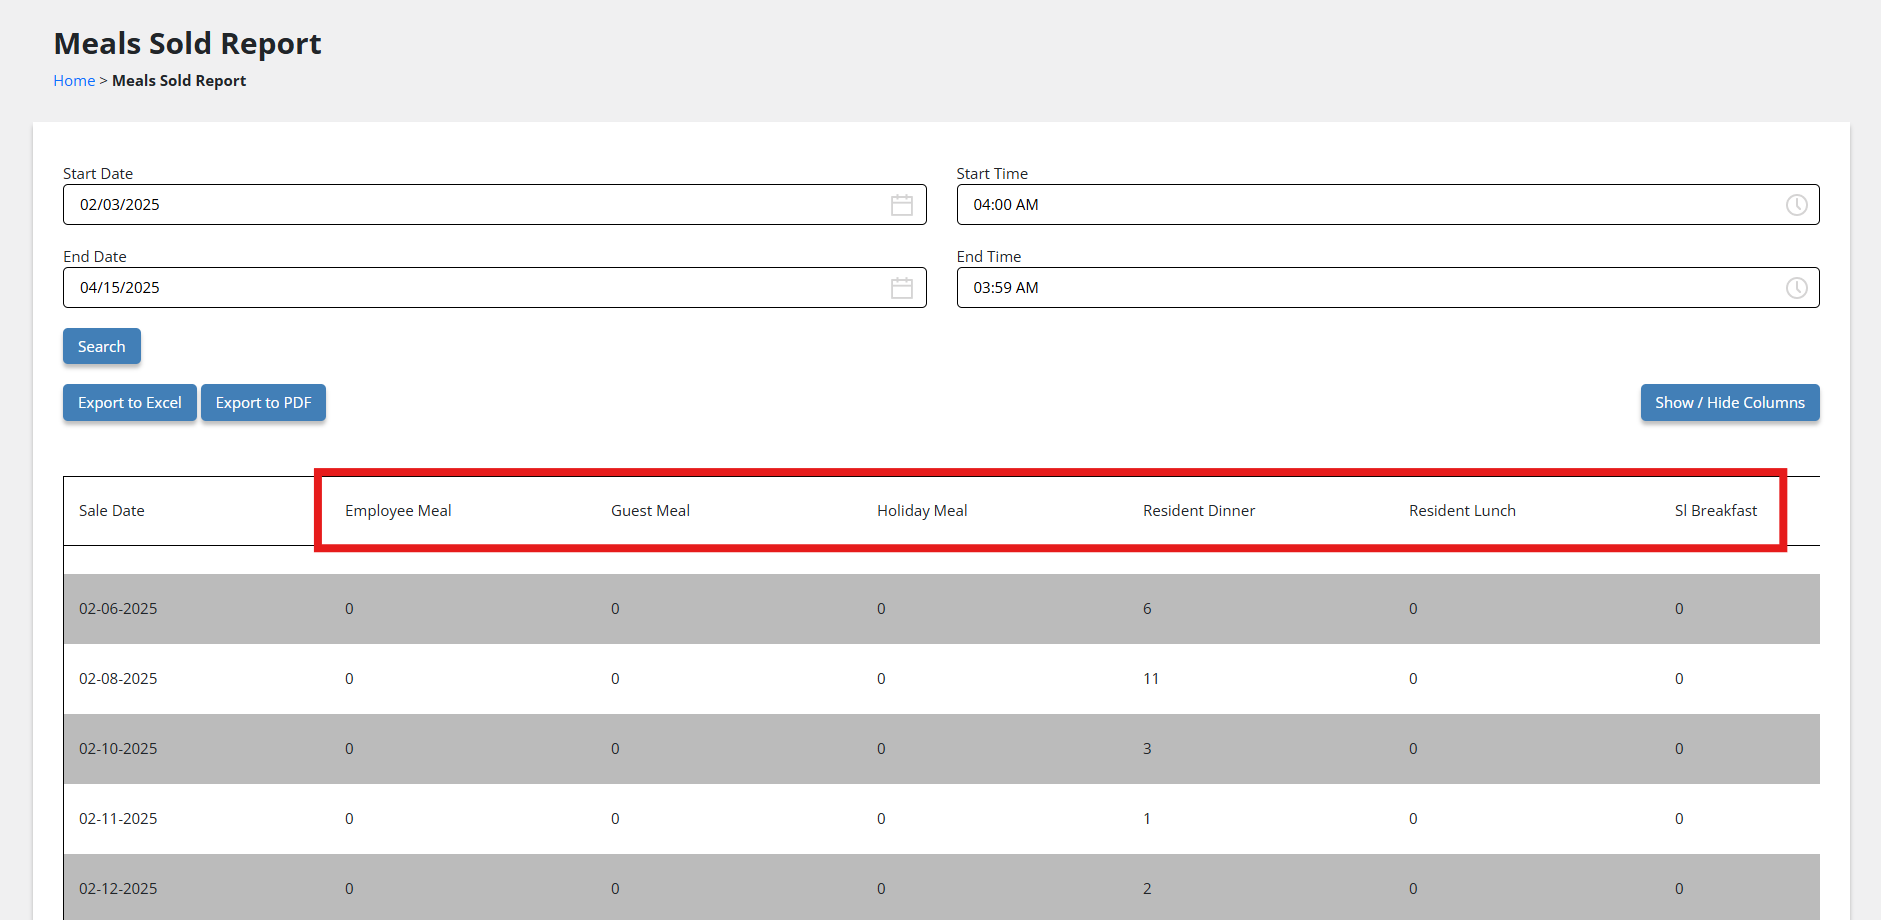Export the report to PDF
The image size is (1881, 920).
[264, 403]
